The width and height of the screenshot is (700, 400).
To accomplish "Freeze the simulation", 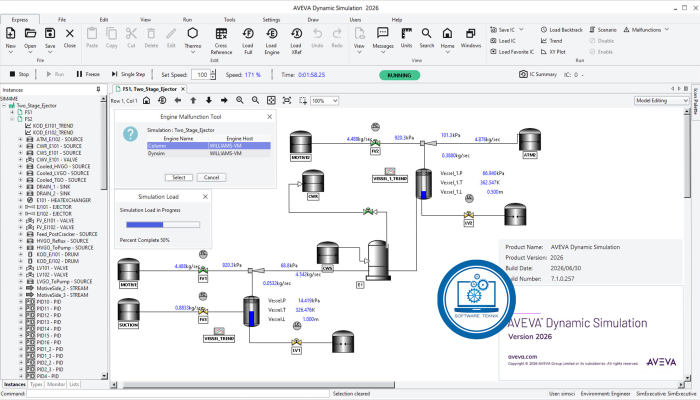I will tap(88, 75).
